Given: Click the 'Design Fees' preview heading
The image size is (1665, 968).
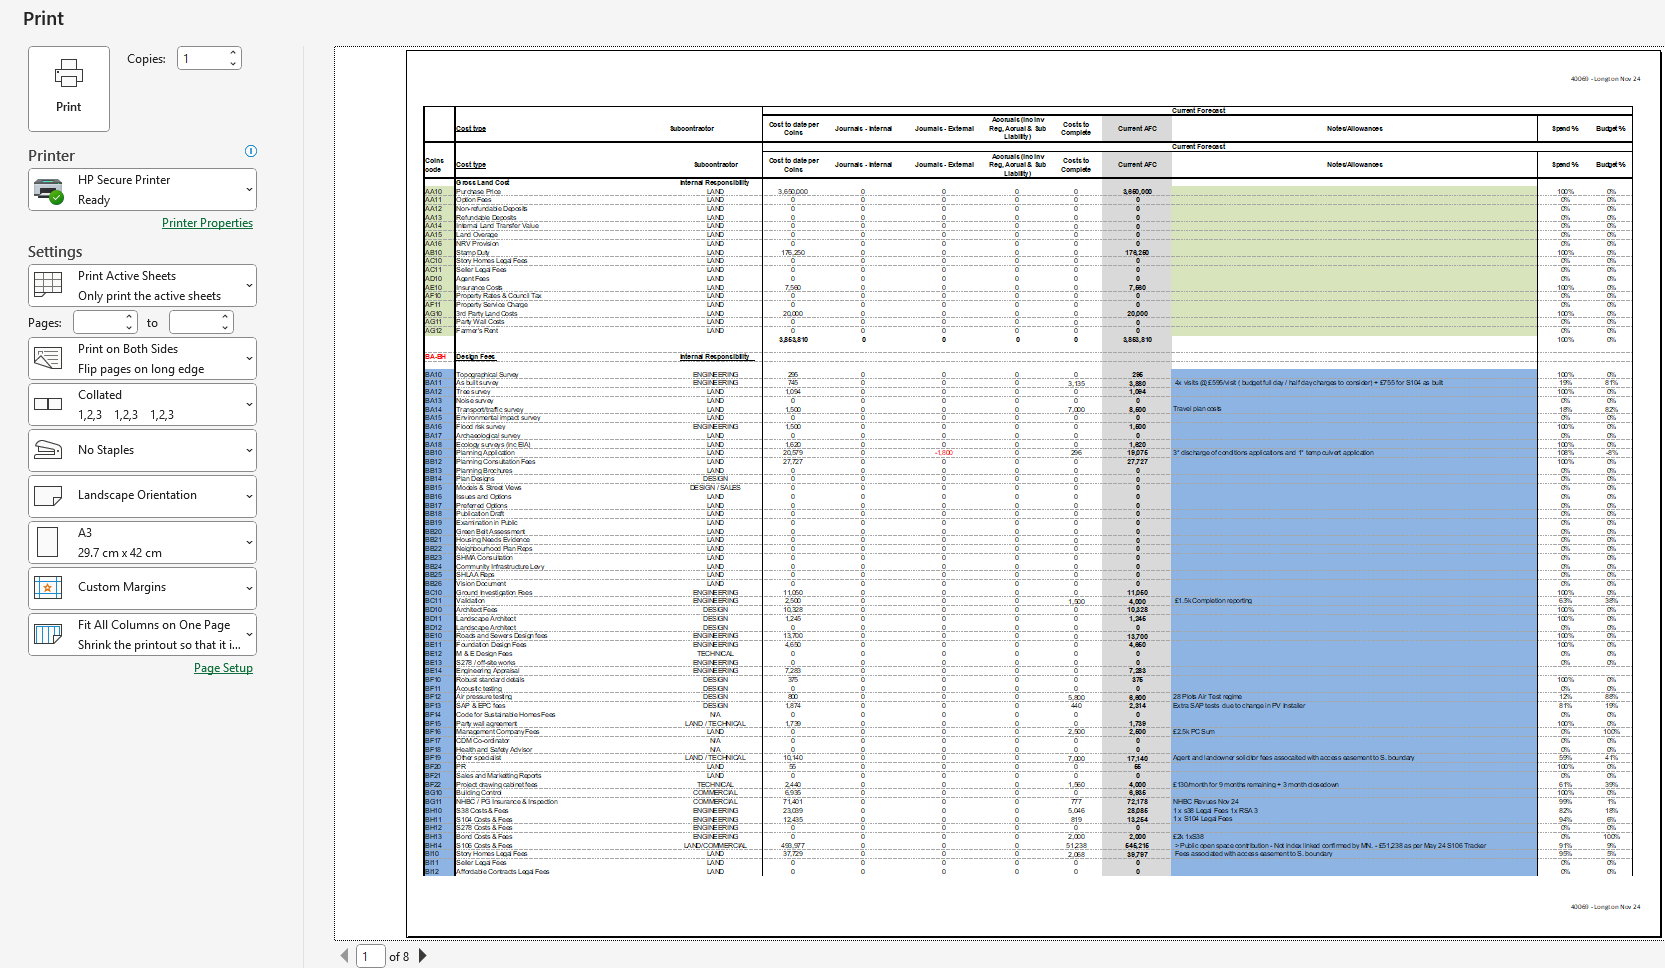Looking at the screenshot, I should click(476, 356).
